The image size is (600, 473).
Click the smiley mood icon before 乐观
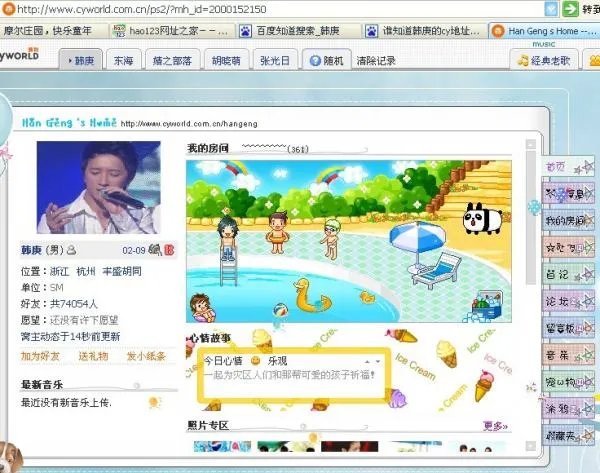255,360
